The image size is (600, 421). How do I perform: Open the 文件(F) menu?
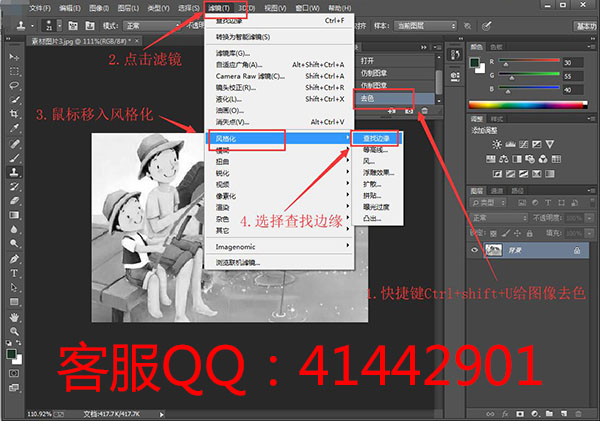click(x=40, y=8)
